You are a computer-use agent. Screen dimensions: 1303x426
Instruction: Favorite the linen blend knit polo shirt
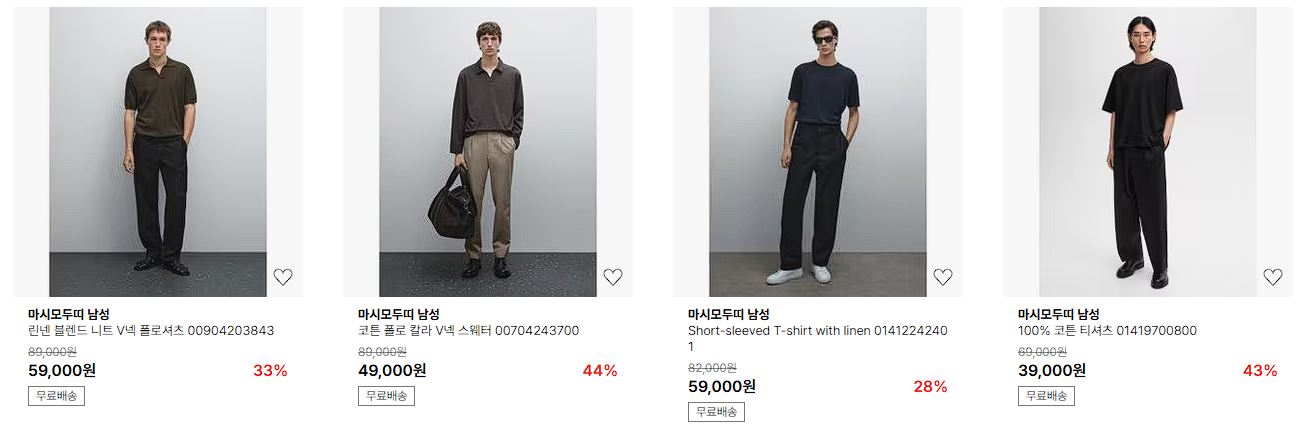pyautogui.click(x=283, y=277)
